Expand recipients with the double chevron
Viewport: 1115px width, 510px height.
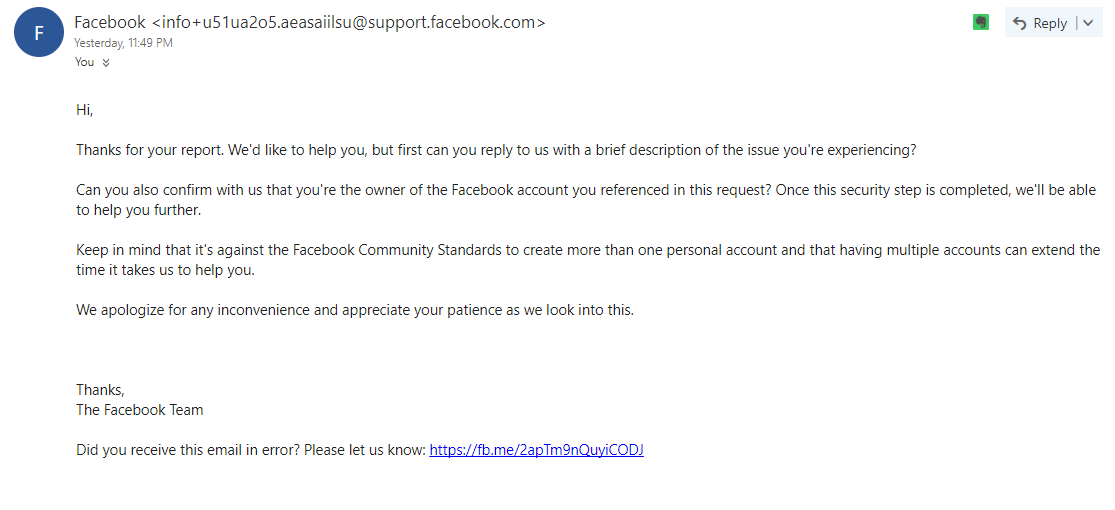point(106,63)
